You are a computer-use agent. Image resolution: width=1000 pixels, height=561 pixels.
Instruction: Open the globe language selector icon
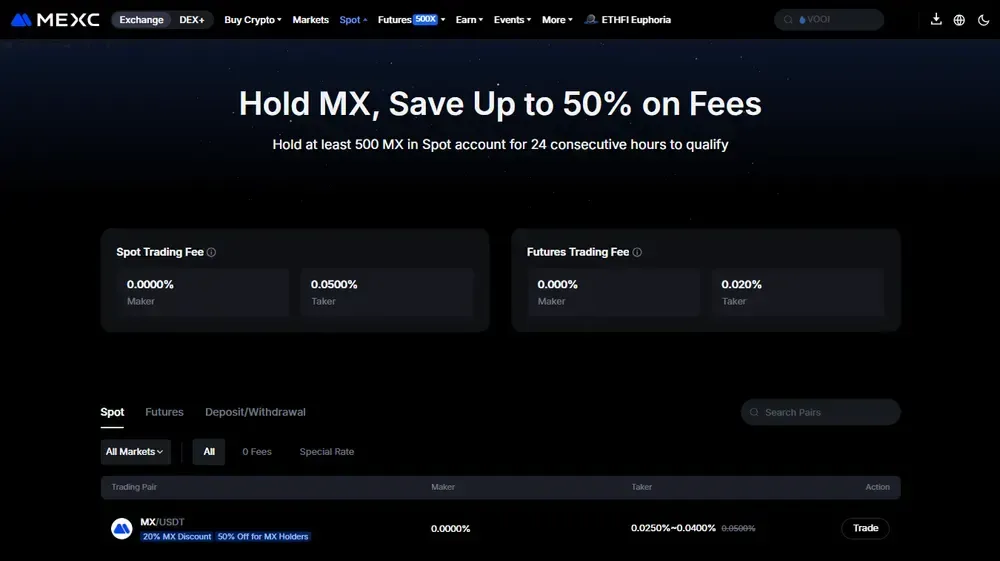point(959,20)
